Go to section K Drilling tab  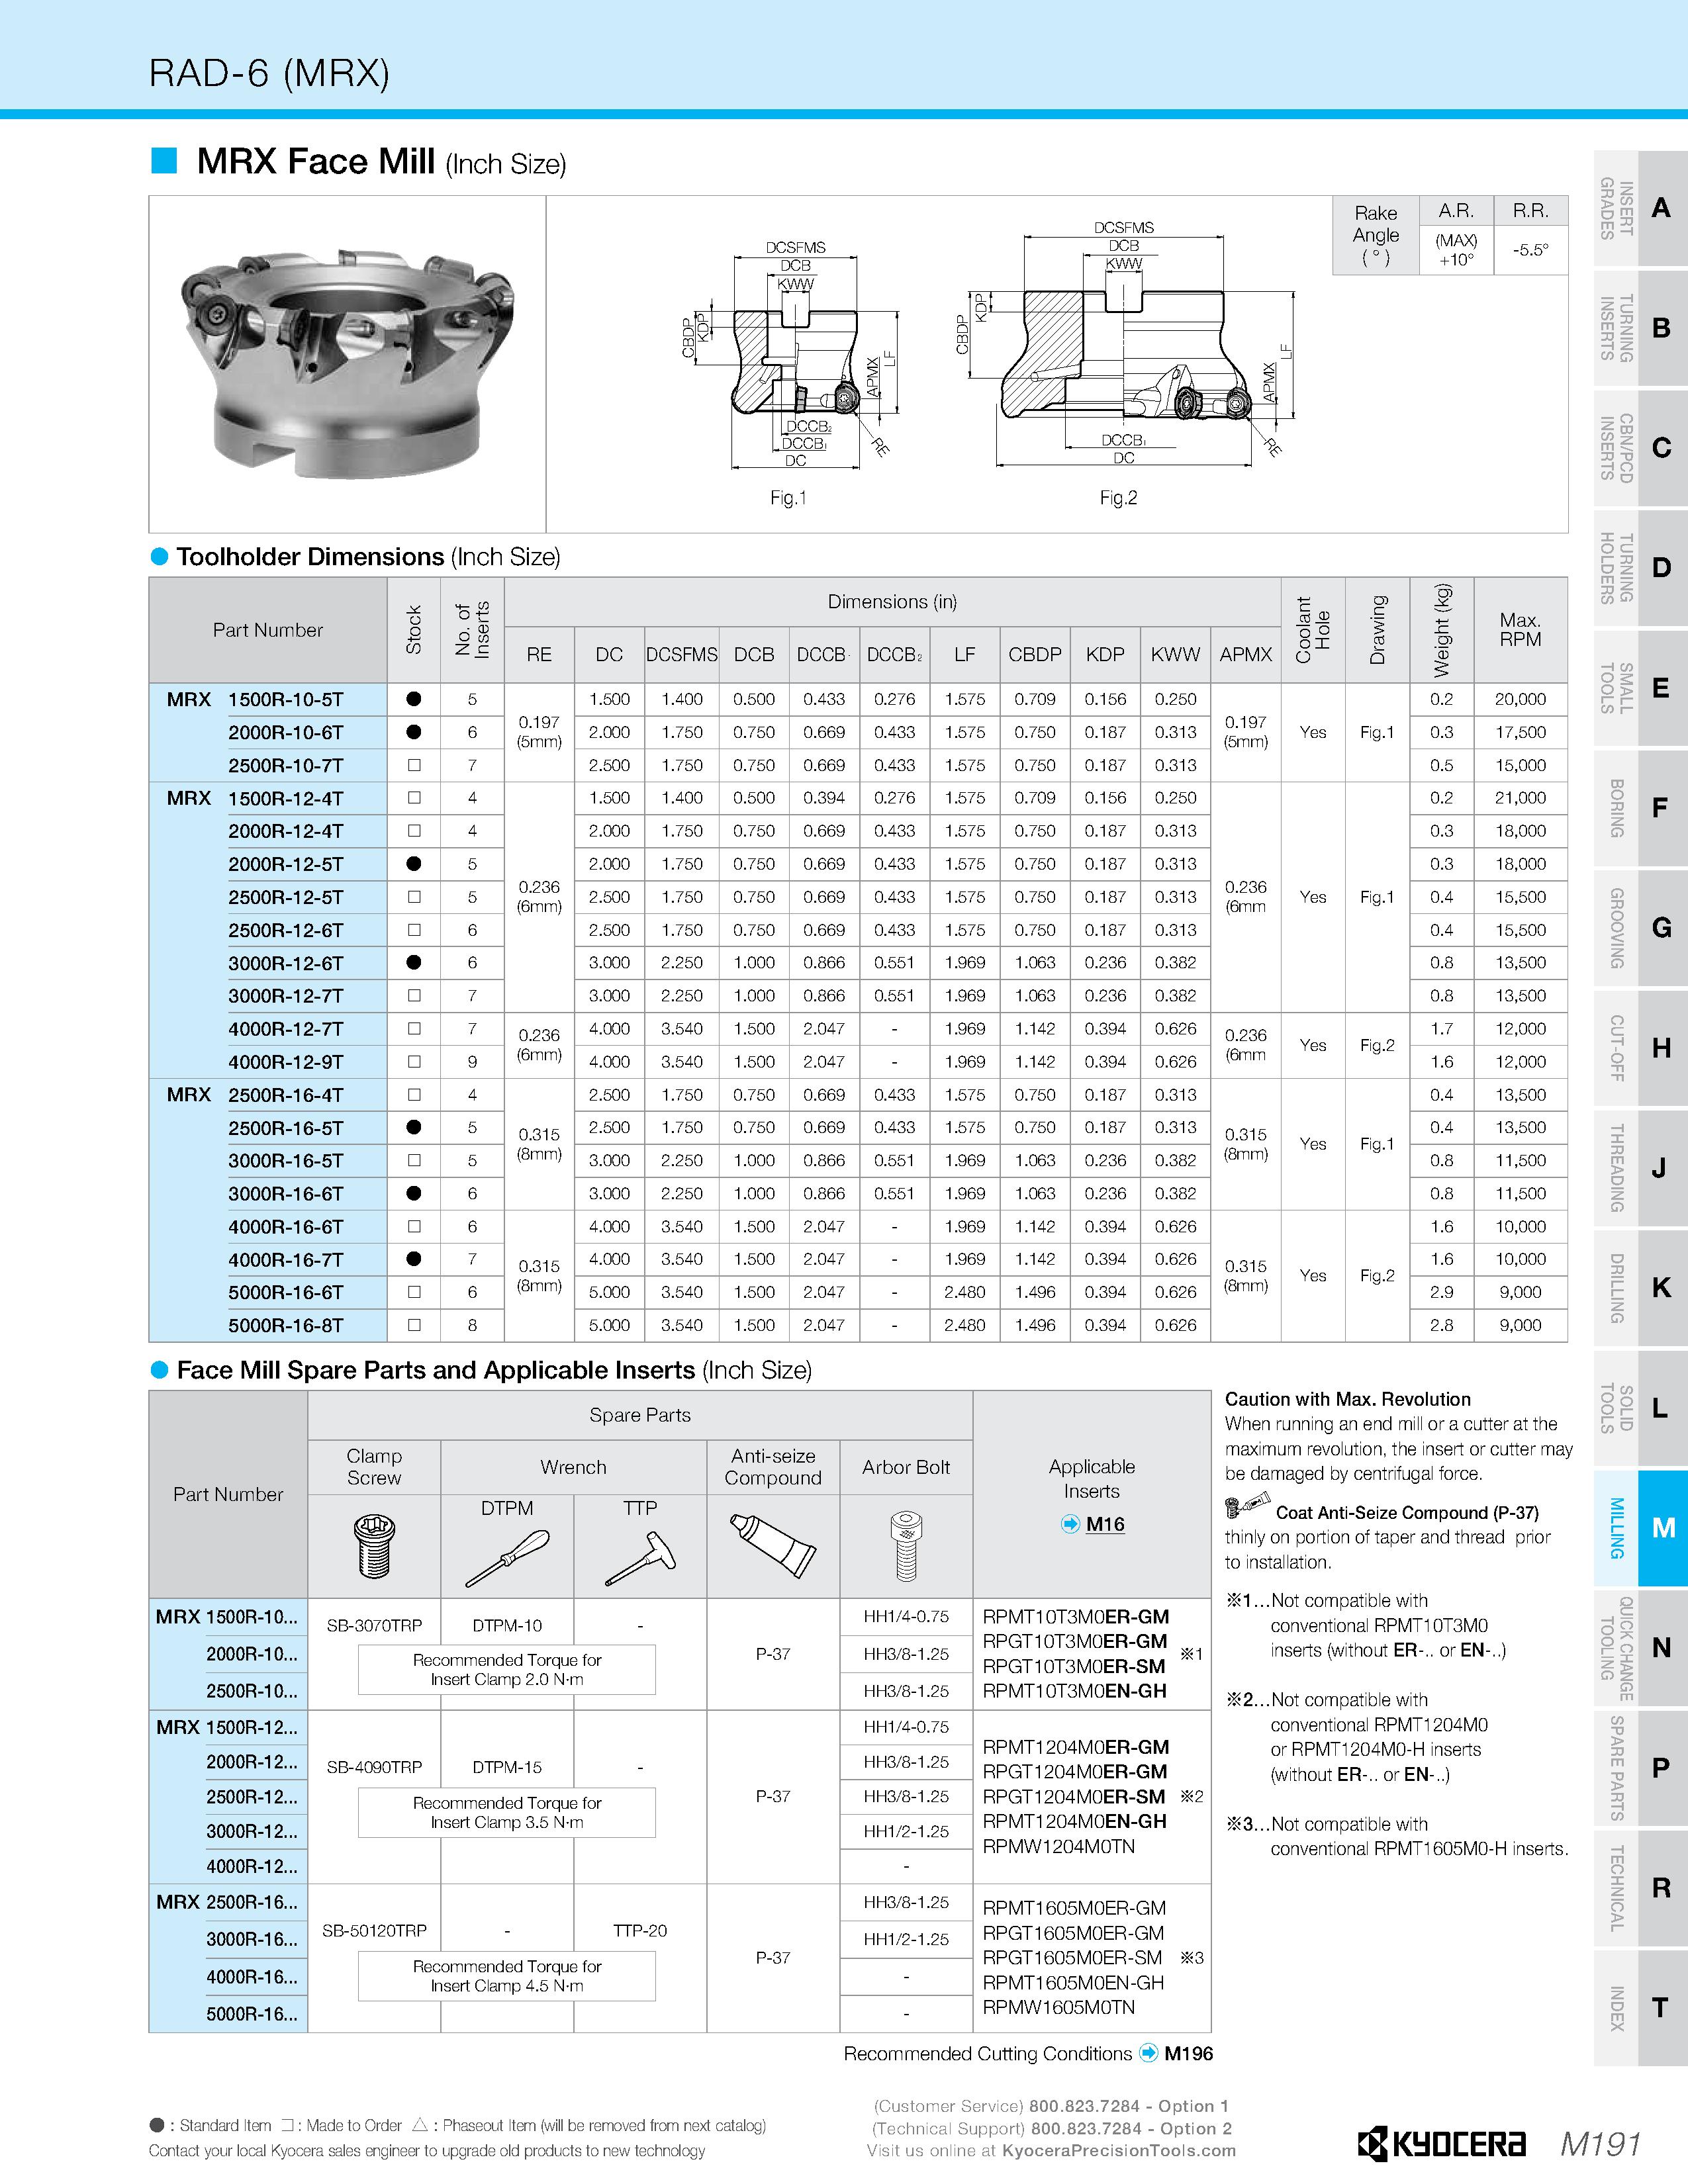click(x=1640, y=1288)
